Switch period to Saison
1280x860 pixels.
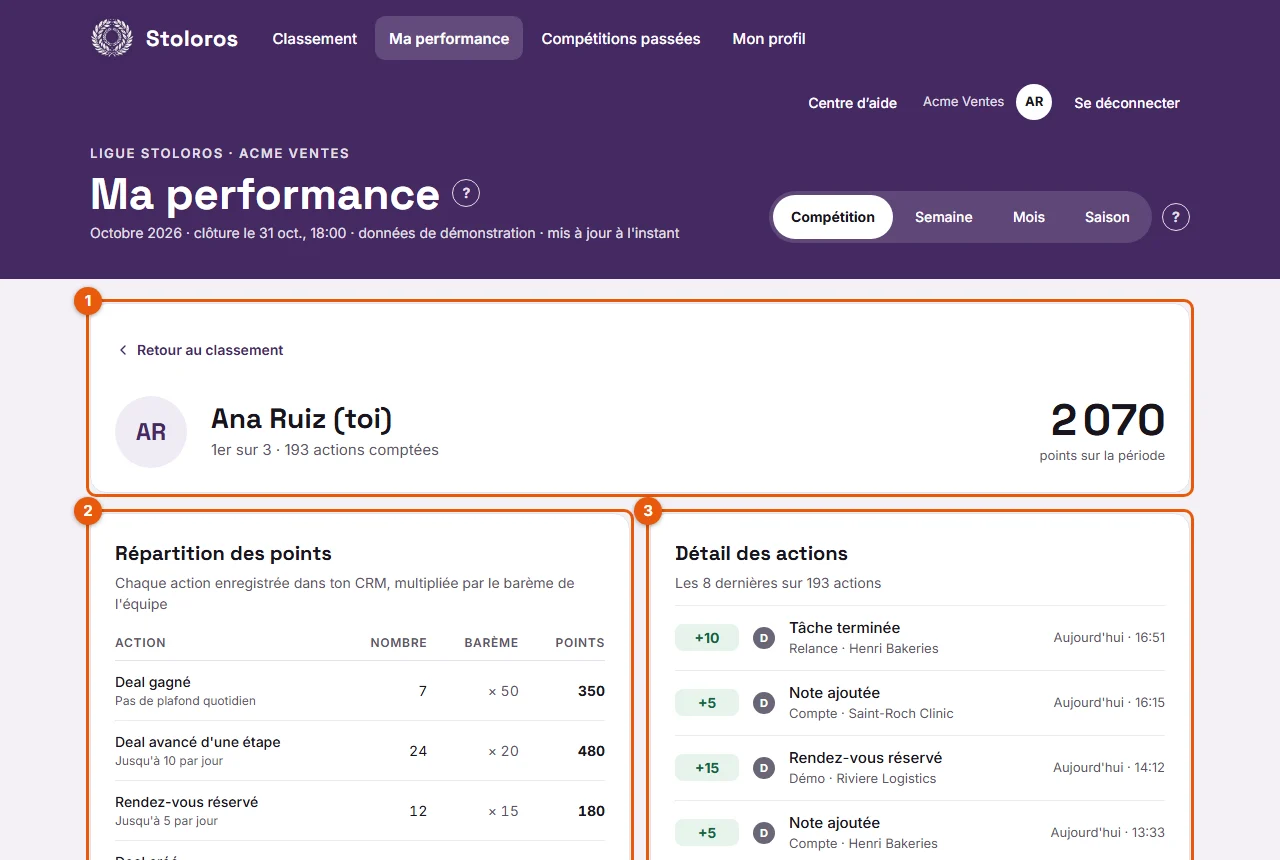(1107, 217)
